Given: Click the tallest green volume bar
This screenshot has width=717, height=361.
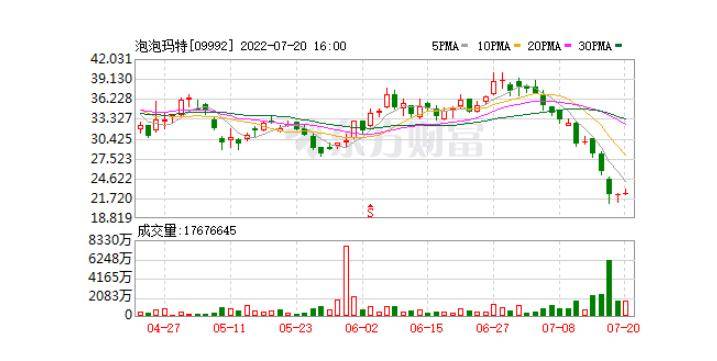Looking at the screenshot, I should pyautogui.click(x=609, y=288).
